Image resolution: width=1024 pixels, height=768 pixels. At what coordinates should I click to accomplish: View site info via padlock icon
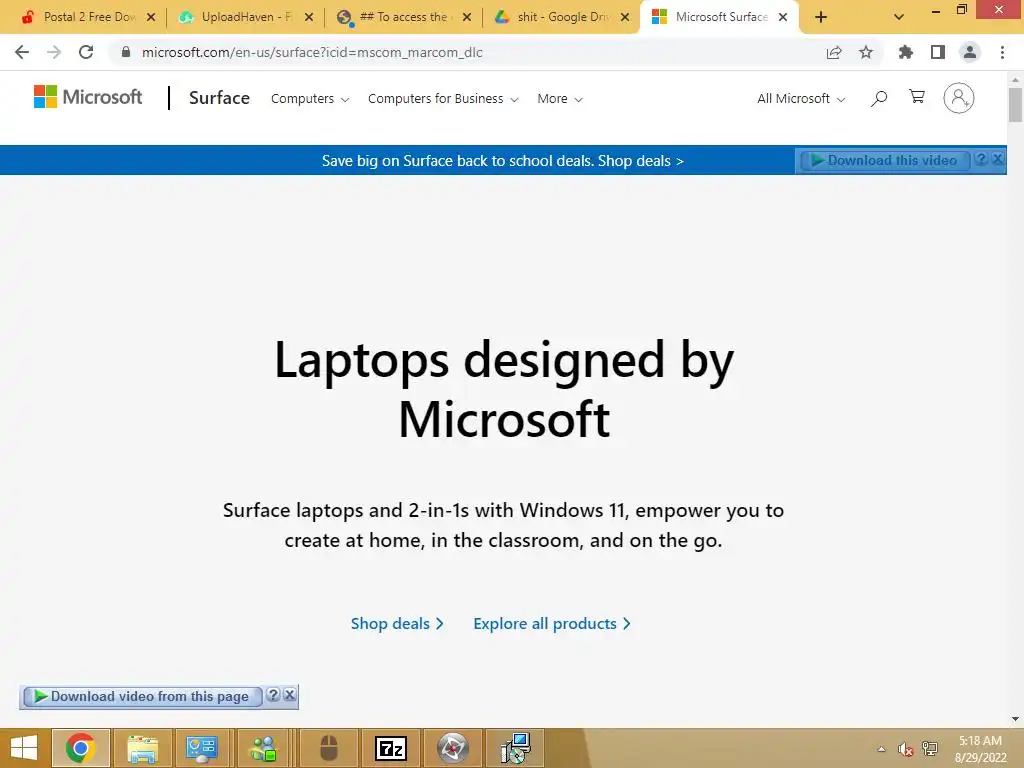pos(126,52)
